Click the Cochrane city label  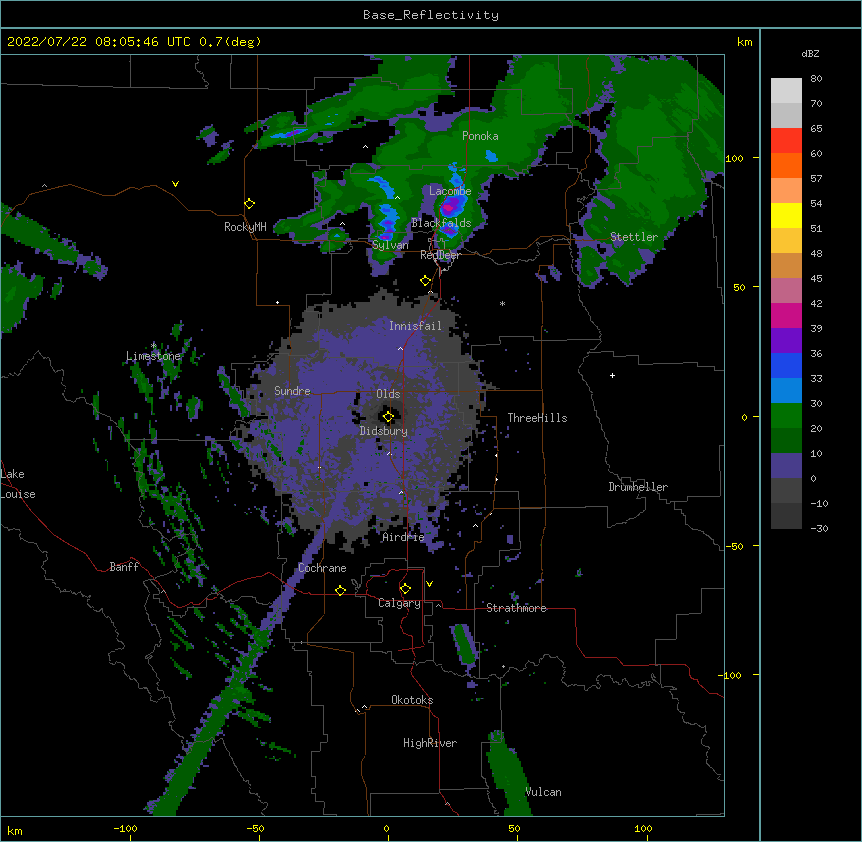tap(322, 568)
